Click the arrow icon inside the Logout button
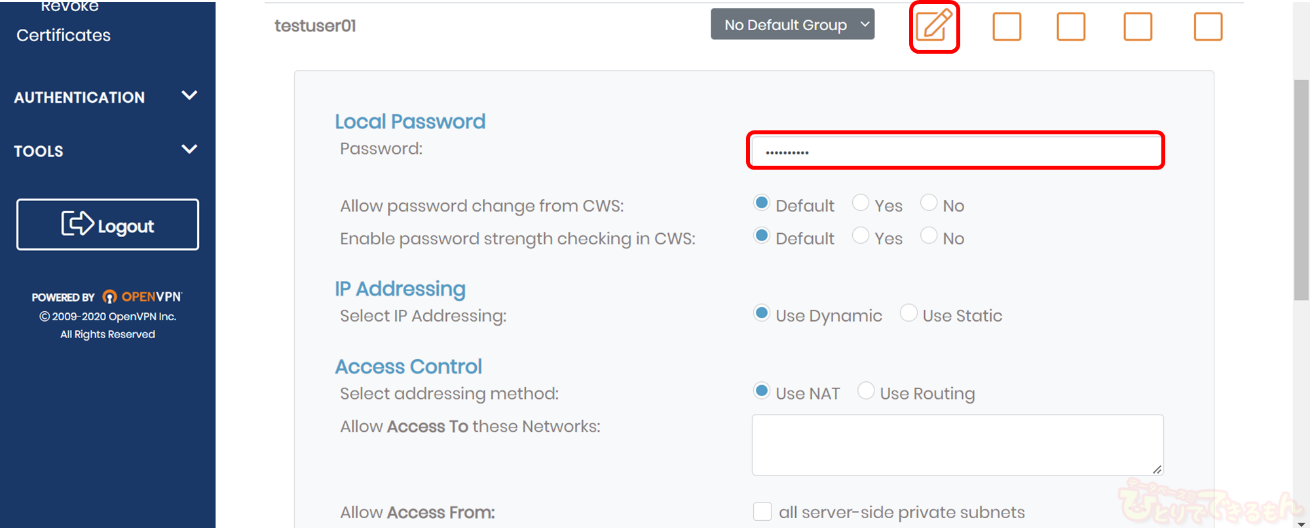The image size is (1310, 528). pyautogui.click(x=77, y=224)
